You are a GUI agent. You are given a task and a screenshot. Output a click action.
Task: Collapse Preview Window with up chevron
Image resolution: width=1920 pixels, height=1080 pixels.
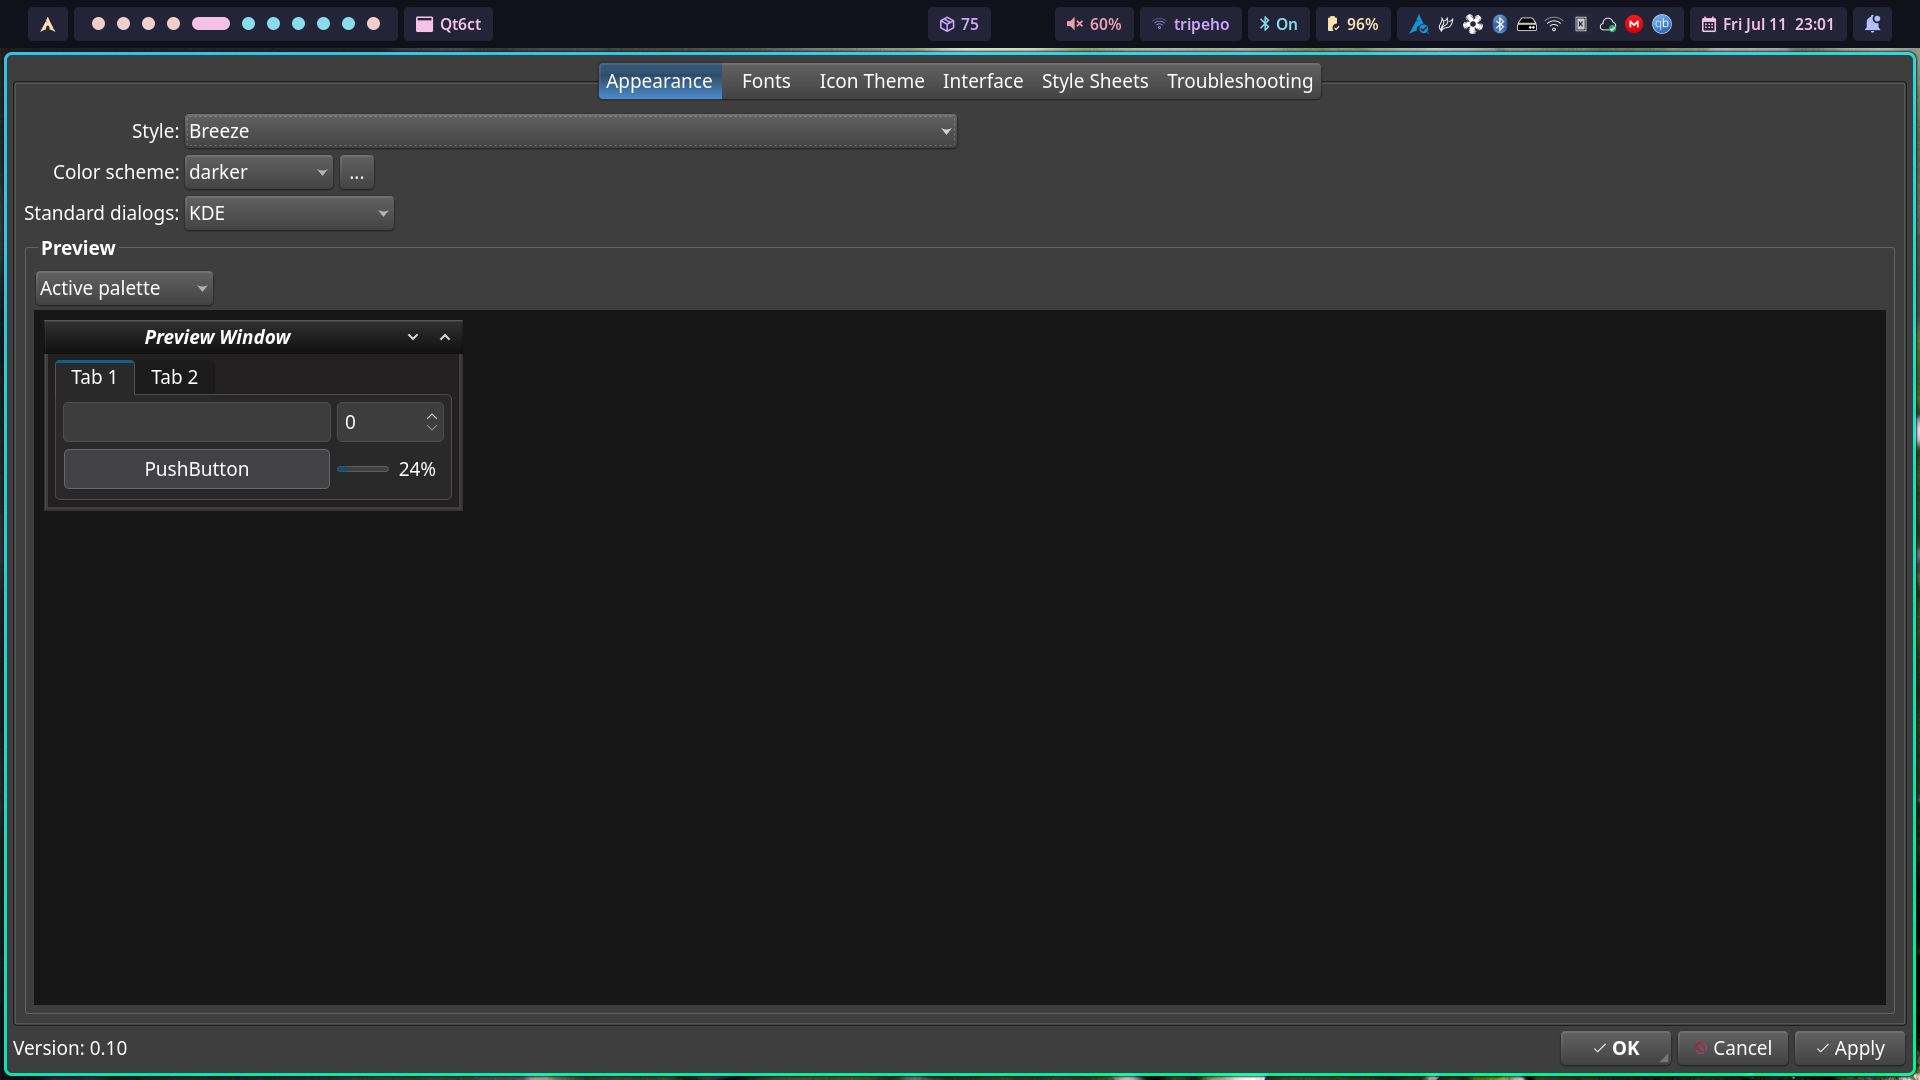pos(445,337)
